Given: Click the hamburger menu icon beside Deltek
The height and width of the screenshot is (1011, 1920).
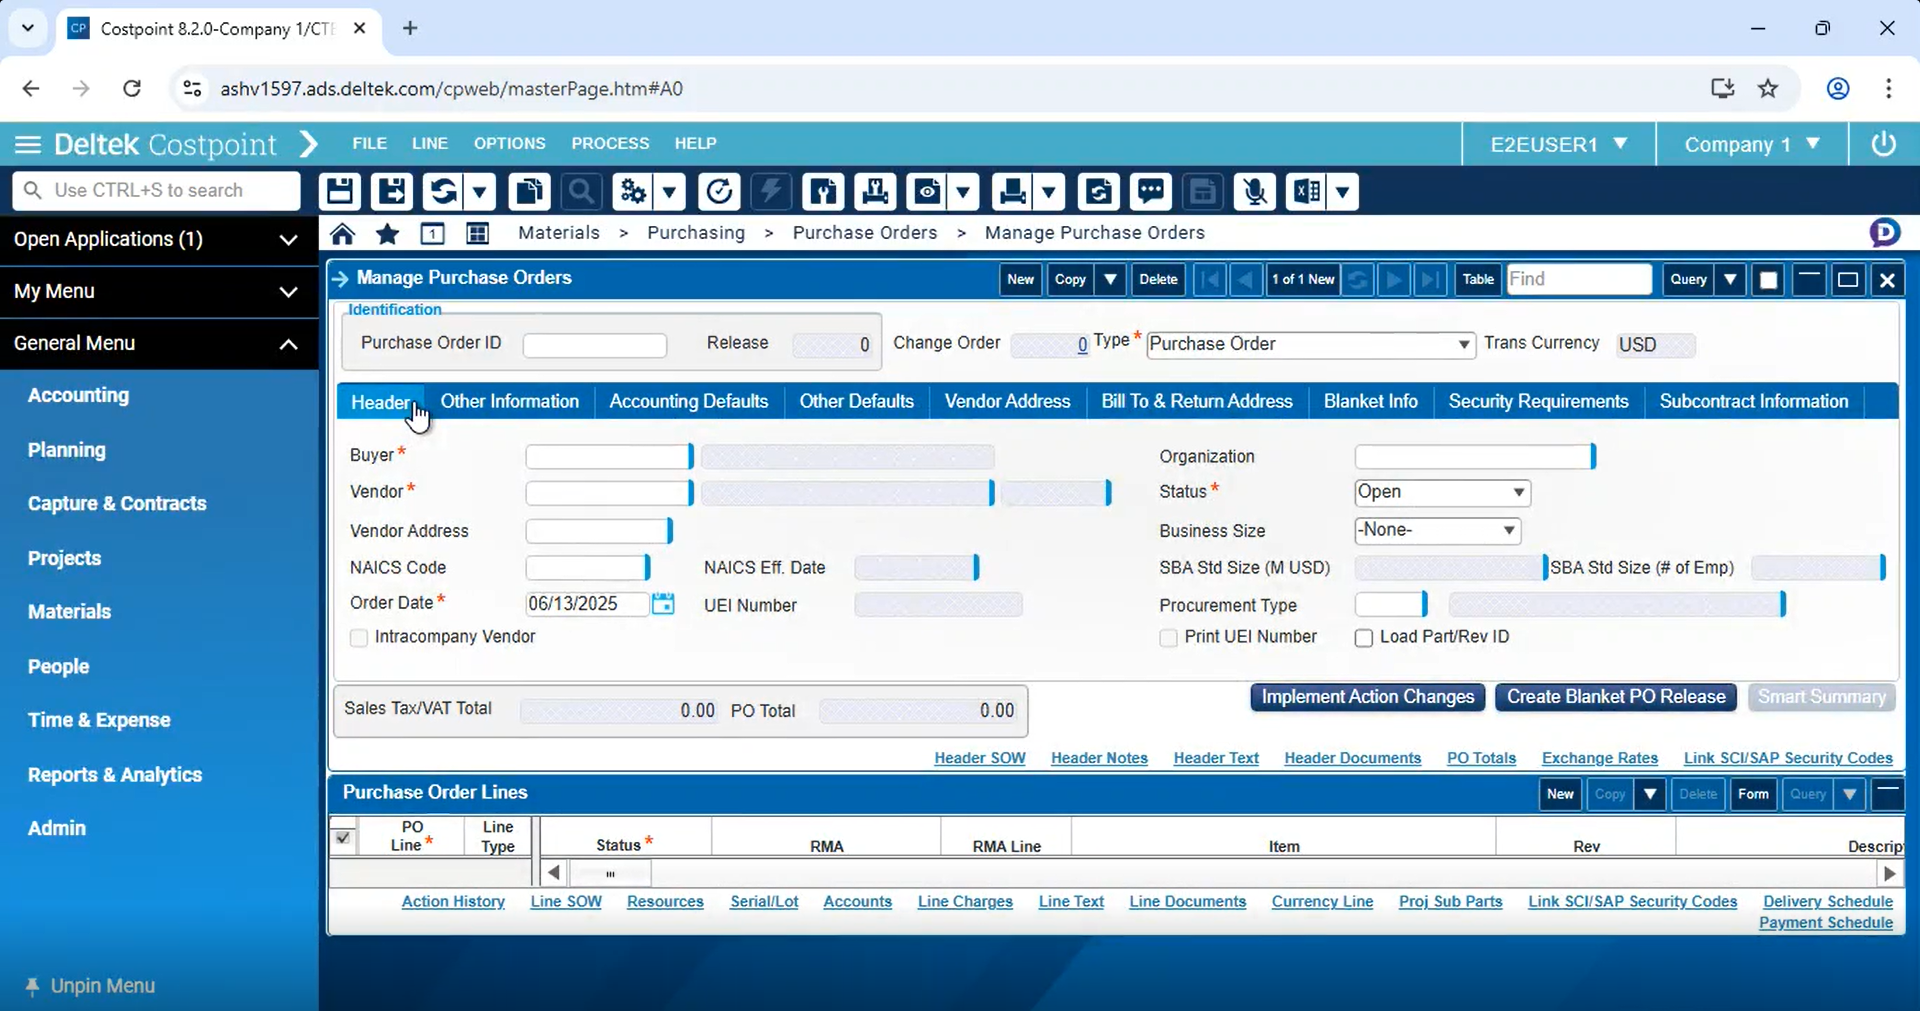Looking at the screenshot, I should click(28, 144).
